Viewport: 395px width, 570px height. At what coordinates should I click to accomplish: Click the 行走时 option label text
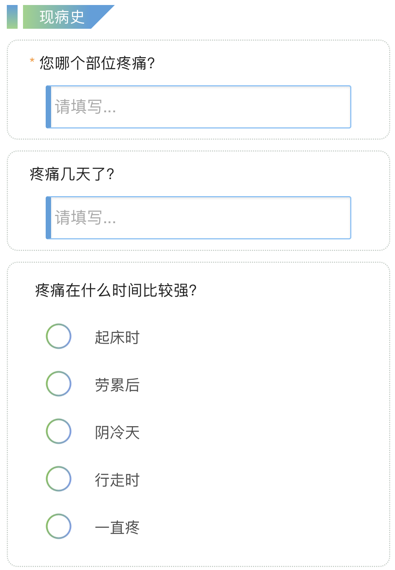(x=117, y=480)
